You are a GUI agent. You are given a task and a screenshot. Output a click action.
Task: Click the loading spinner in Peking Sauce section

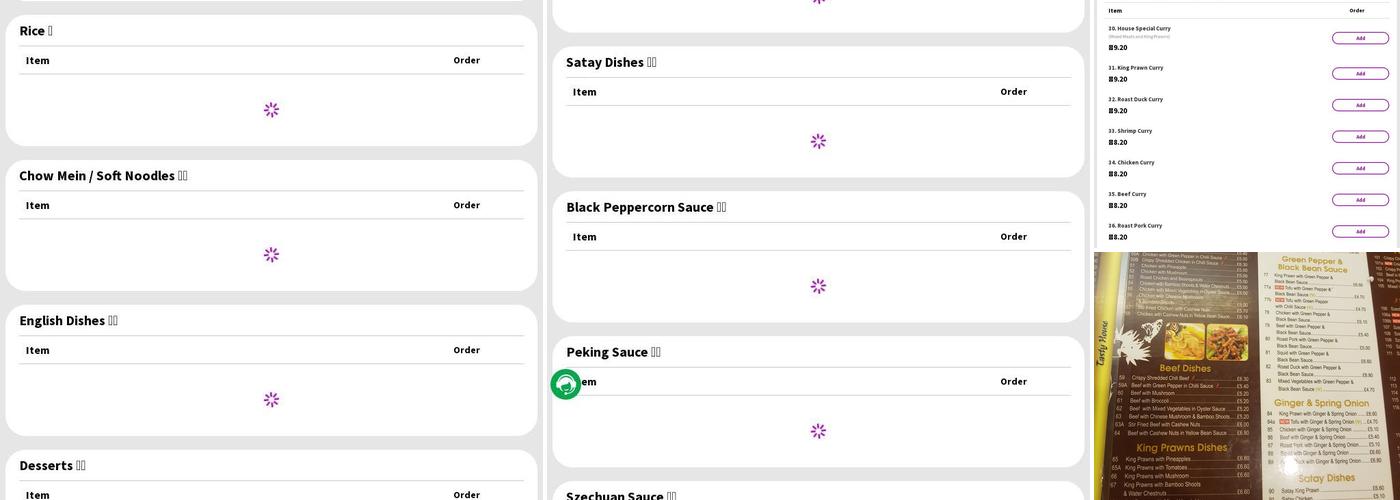pyautogui.click(x=818, y=431)
